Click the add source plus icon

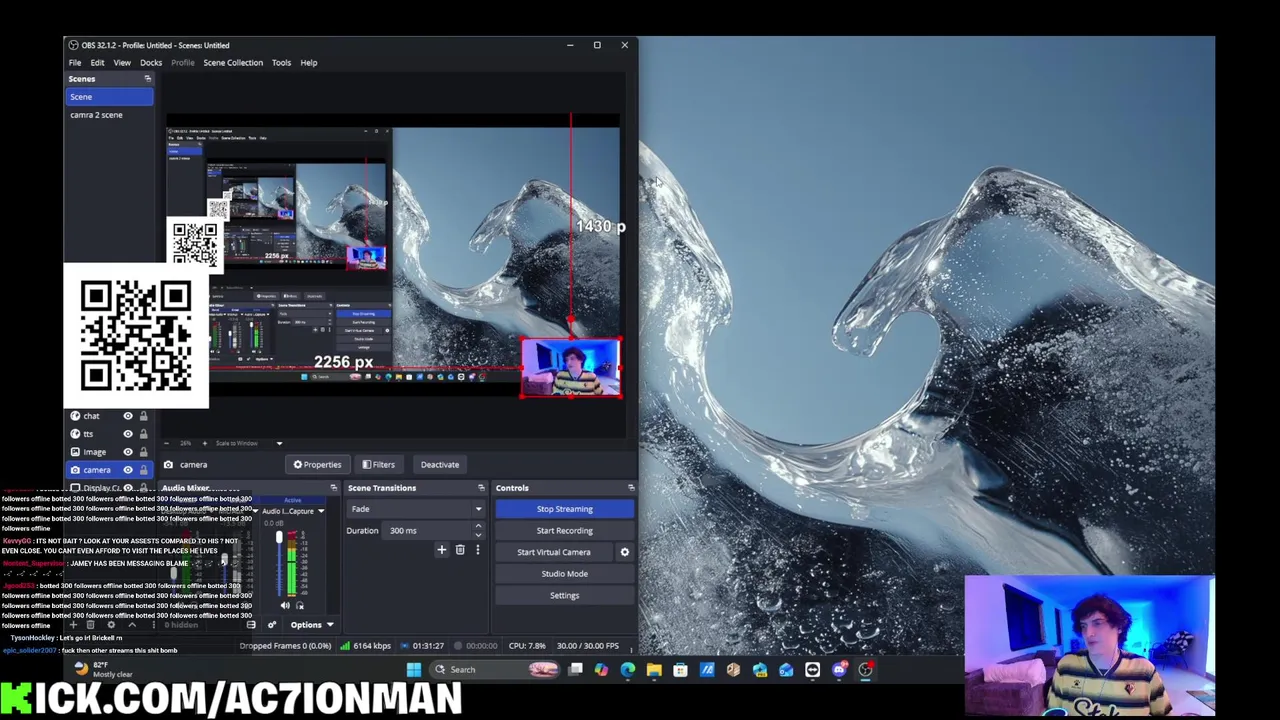(74, 625)
